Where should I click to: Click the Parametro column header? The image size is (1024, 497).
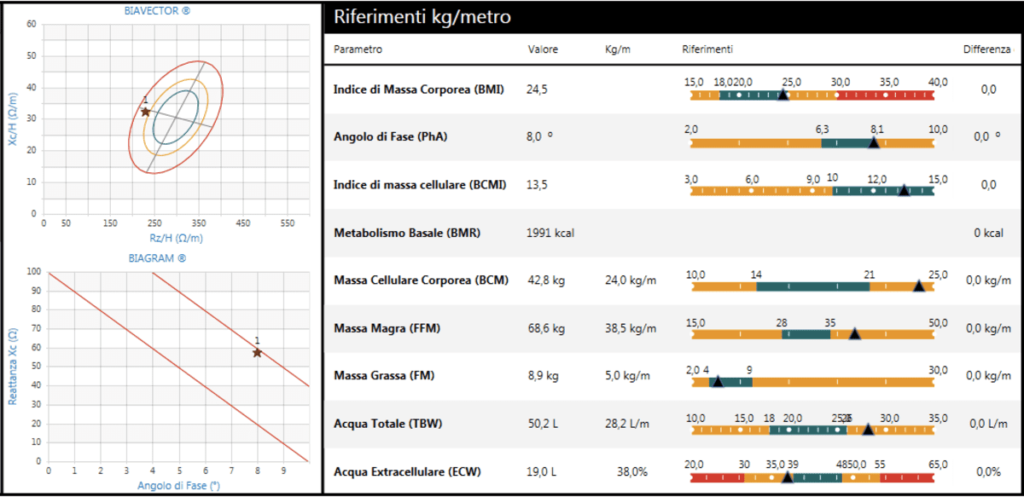[x=358, y=49]
